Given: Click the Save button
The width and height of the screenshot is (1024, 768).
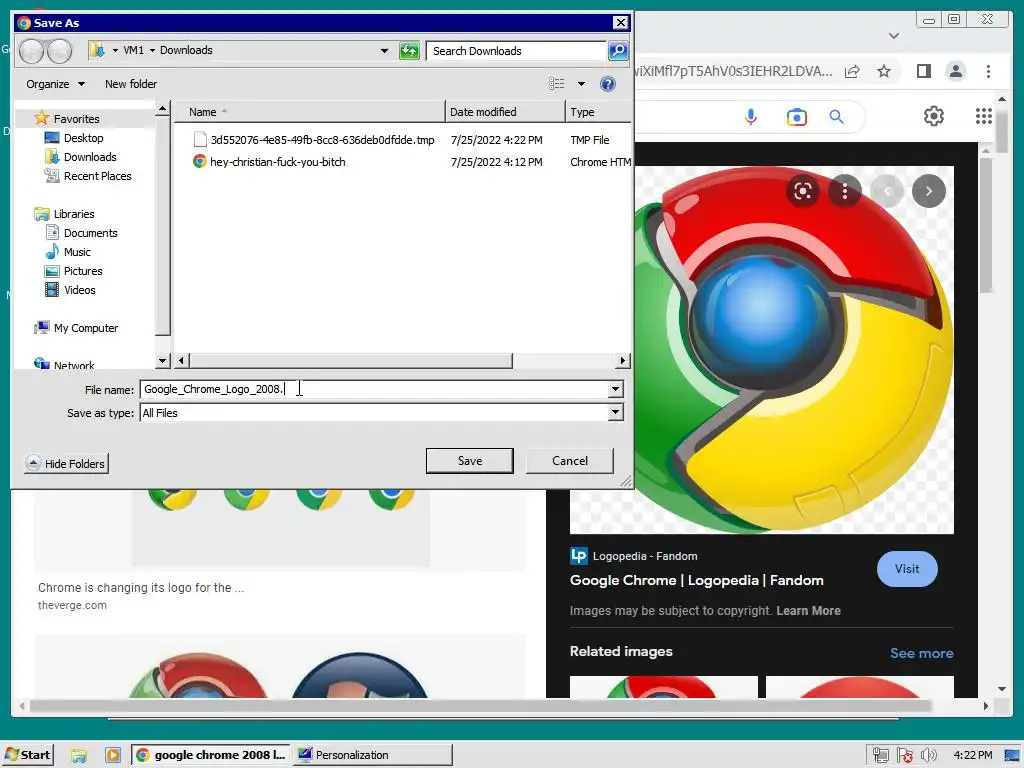Looking at the screenshot, I should pyautogui.click(x=470, y=461).
